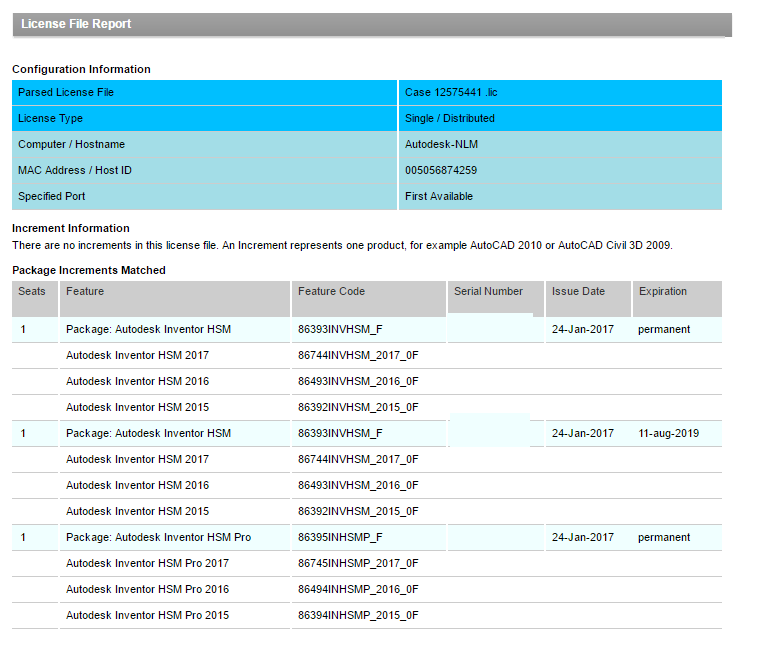
Task: Click the 11-aug-2019 expiration date
Action: point(668,433)
